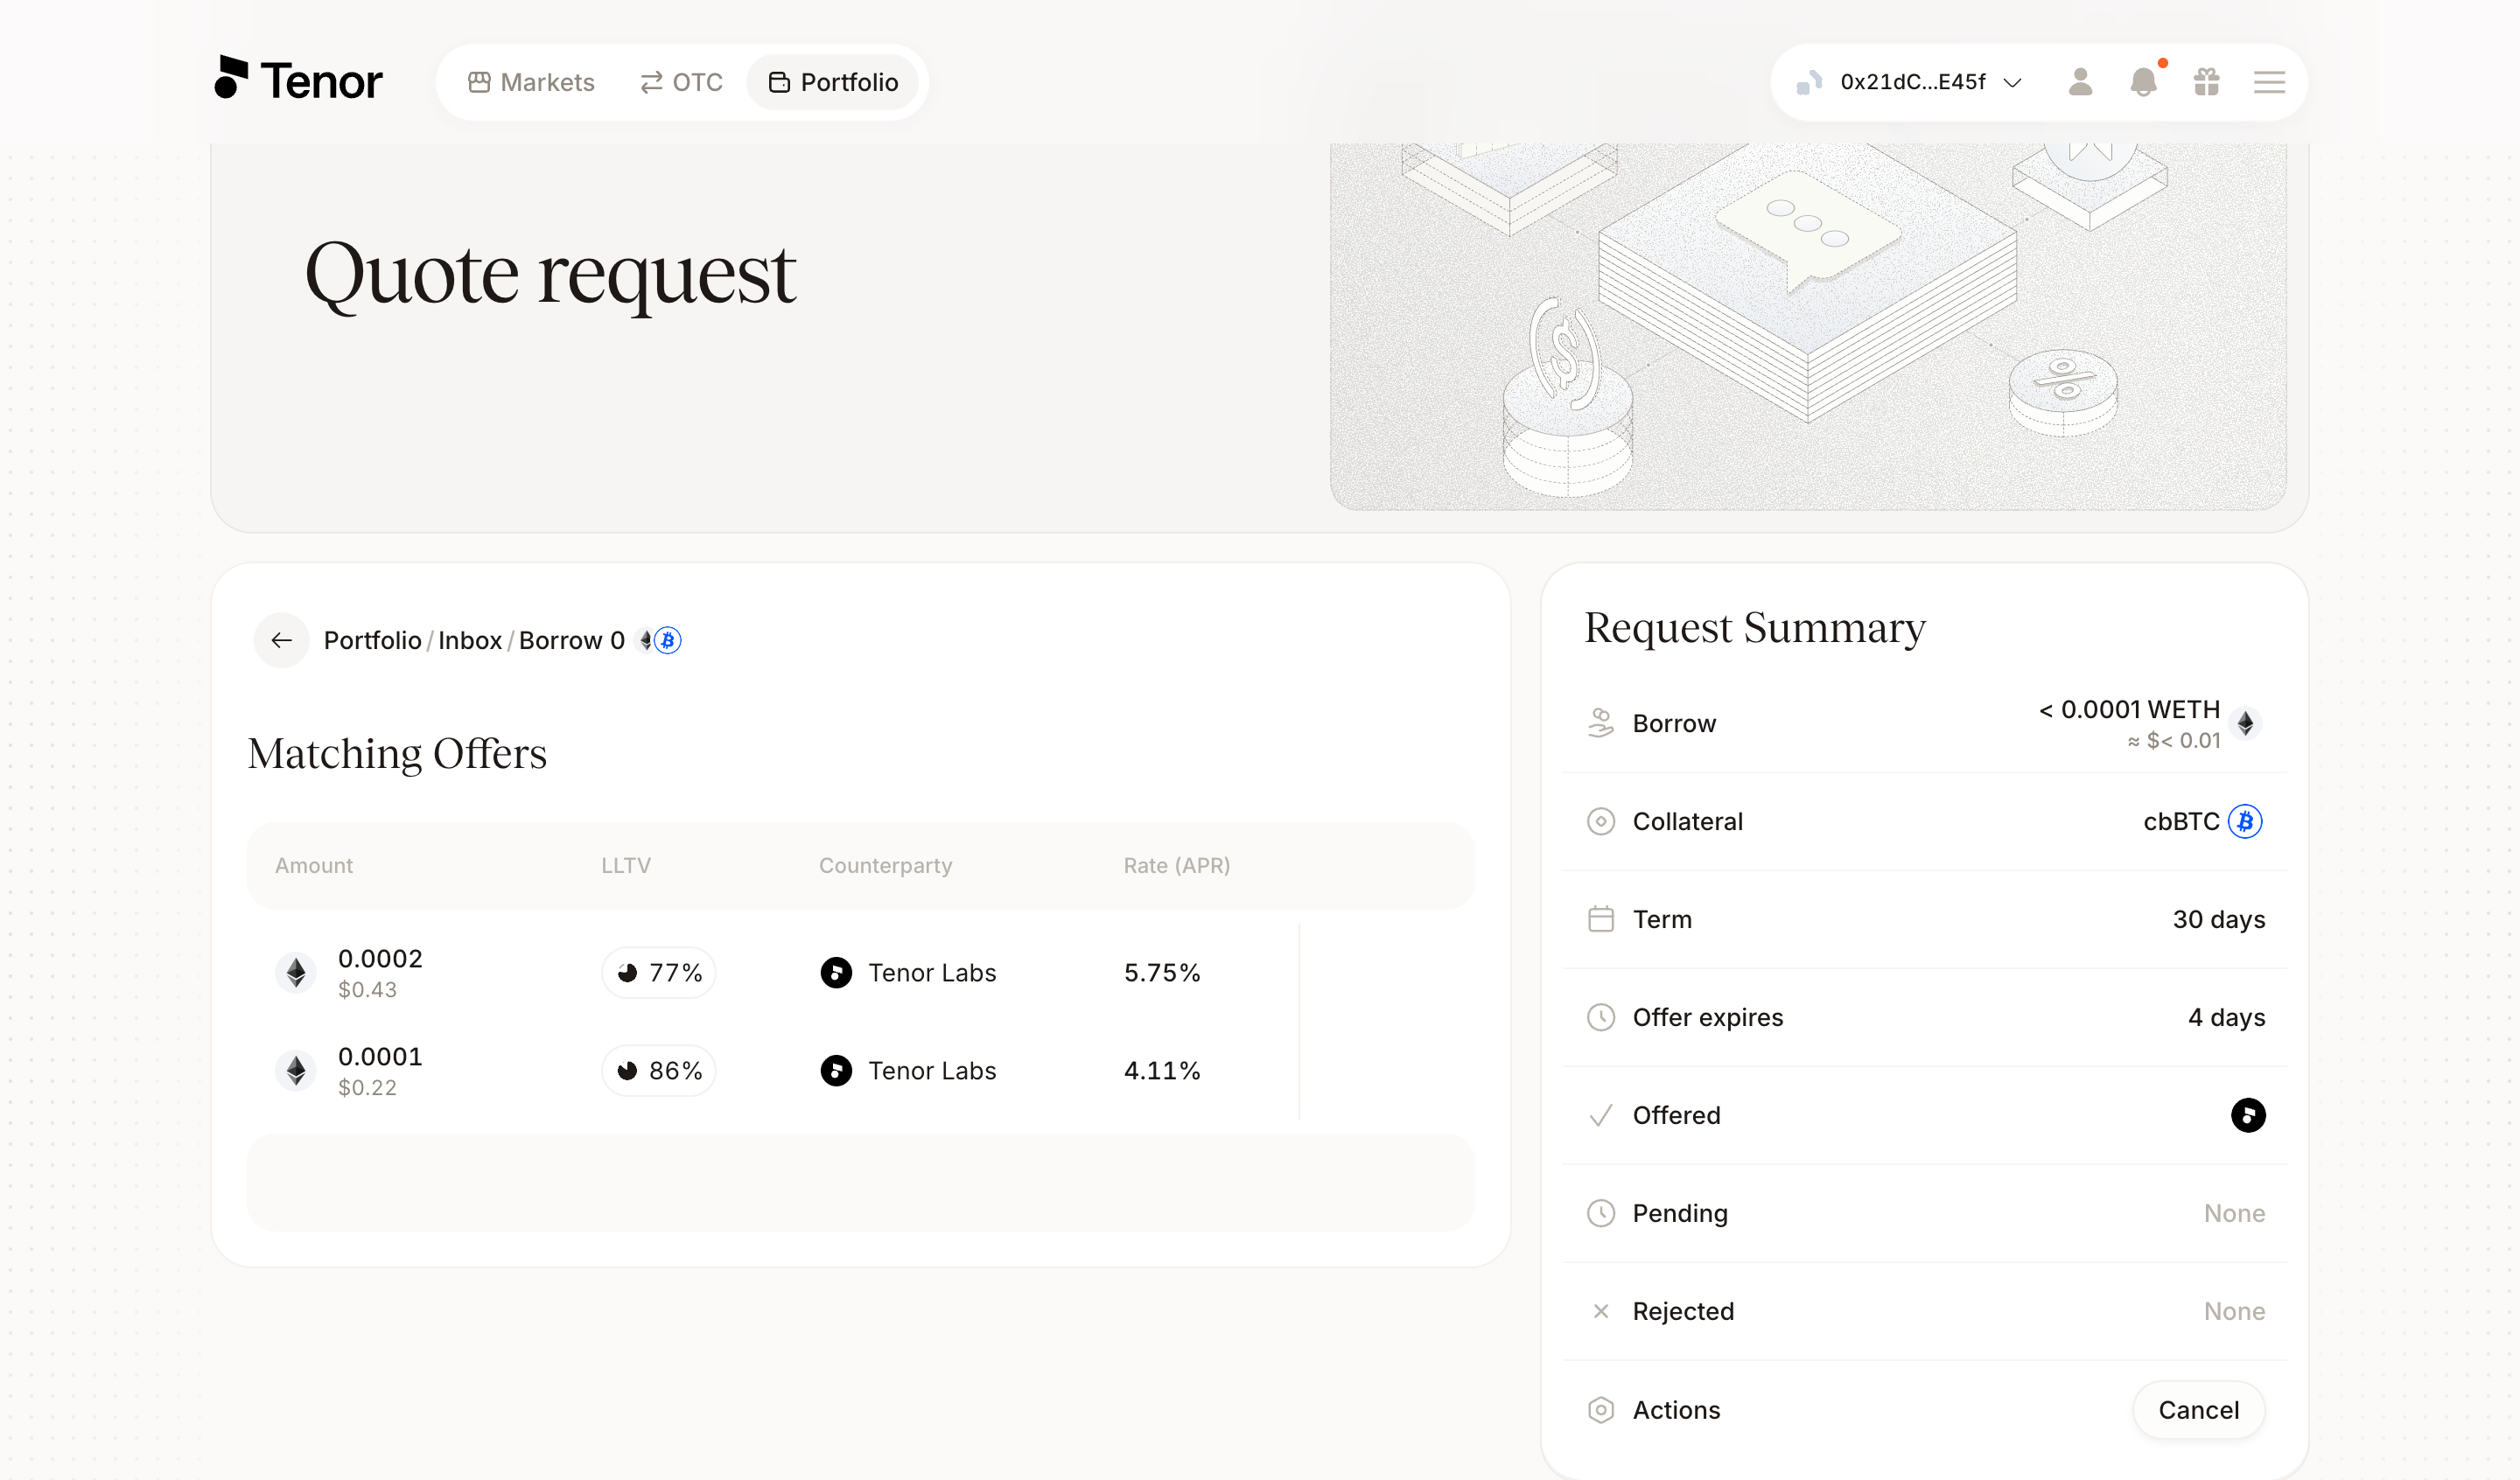Click the Offered checkmark icon
The height and width of the screenshot is (1480, 2520).
[x=1600, y=1115]
